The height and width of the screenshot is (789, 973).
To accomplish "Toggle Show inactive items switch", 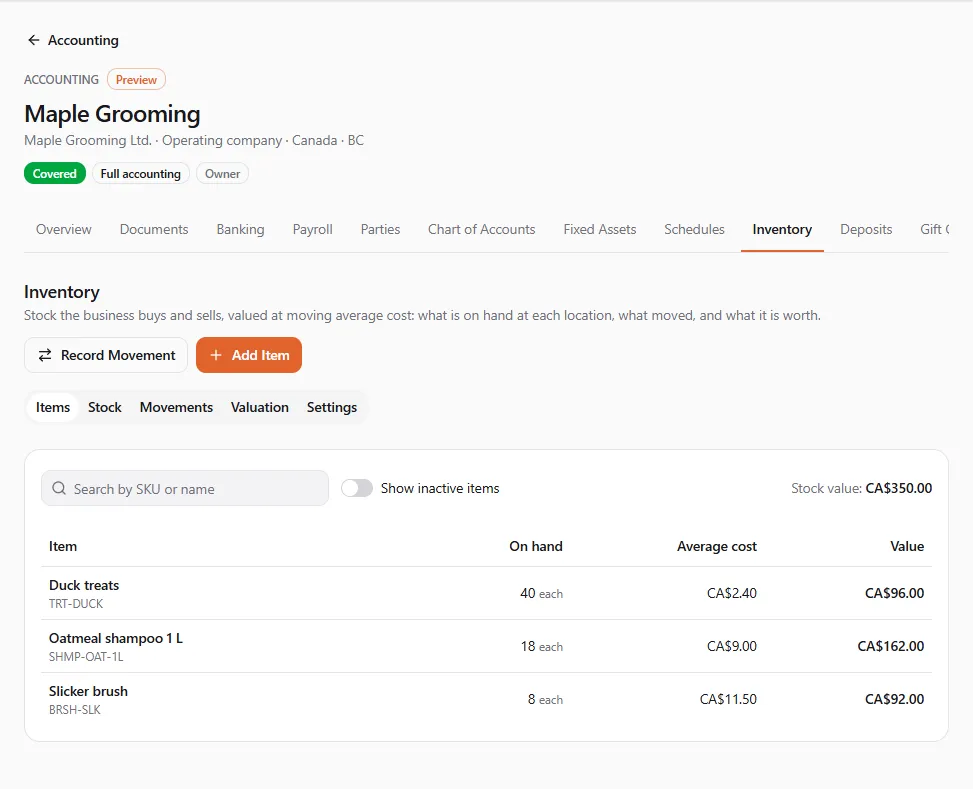I will click(x=357, y=489).
